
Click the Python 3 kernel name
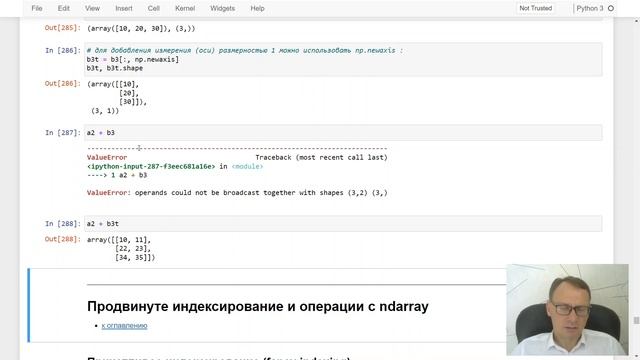click(589, 8)
